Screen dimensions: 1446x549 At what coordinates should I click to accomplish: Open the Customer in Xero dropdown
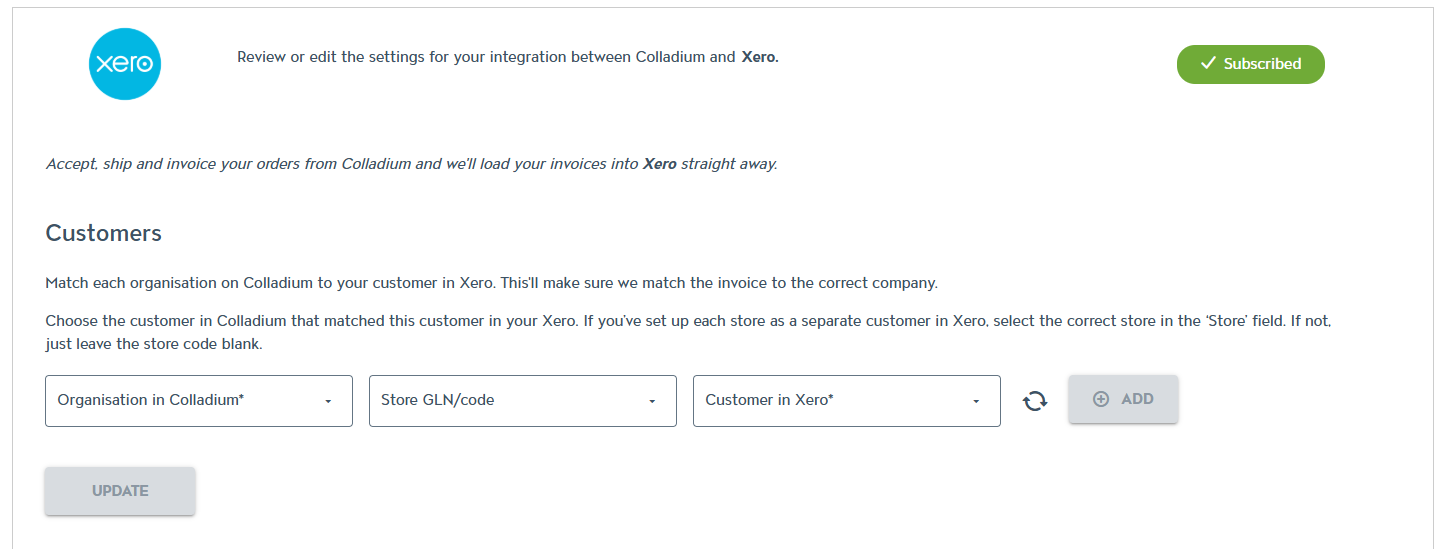click(x=846, y=401)
